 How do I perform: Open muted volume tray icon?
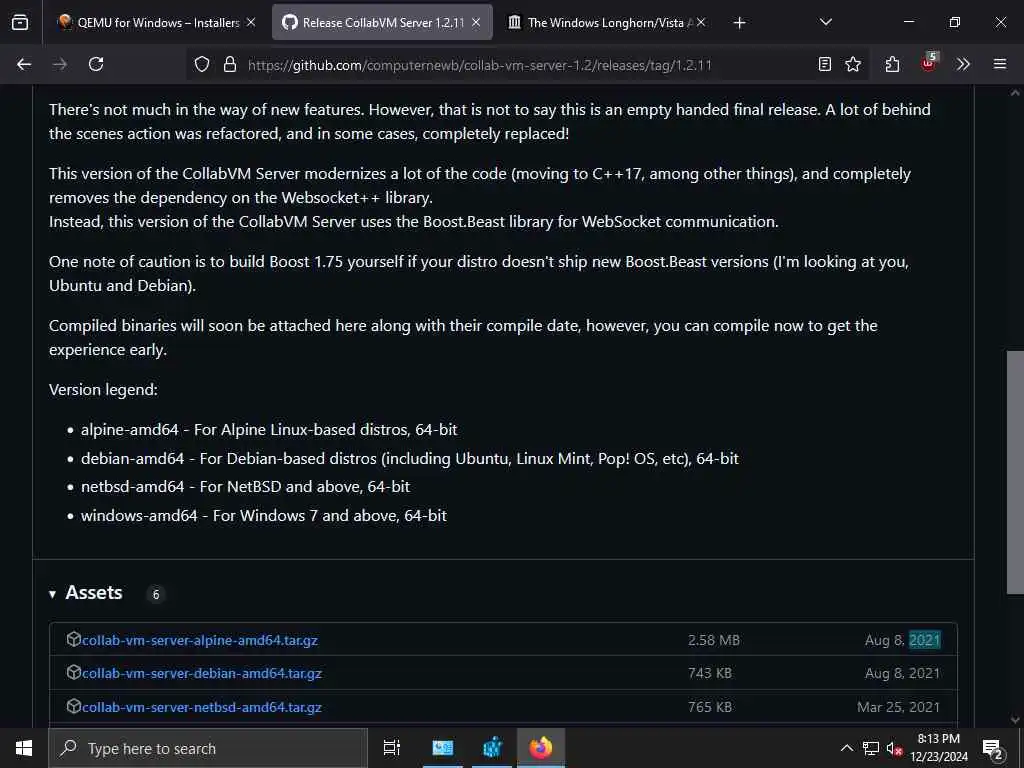click(894, 749)
